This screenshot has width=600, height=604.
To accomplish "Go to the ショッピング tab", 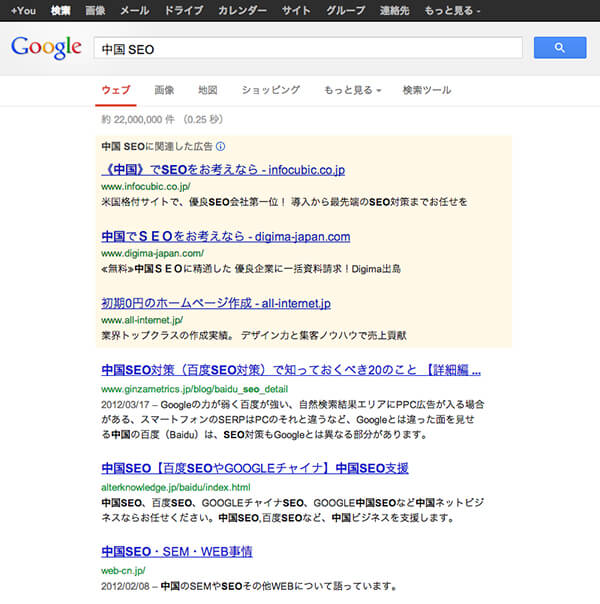I will tap(270, 90).
